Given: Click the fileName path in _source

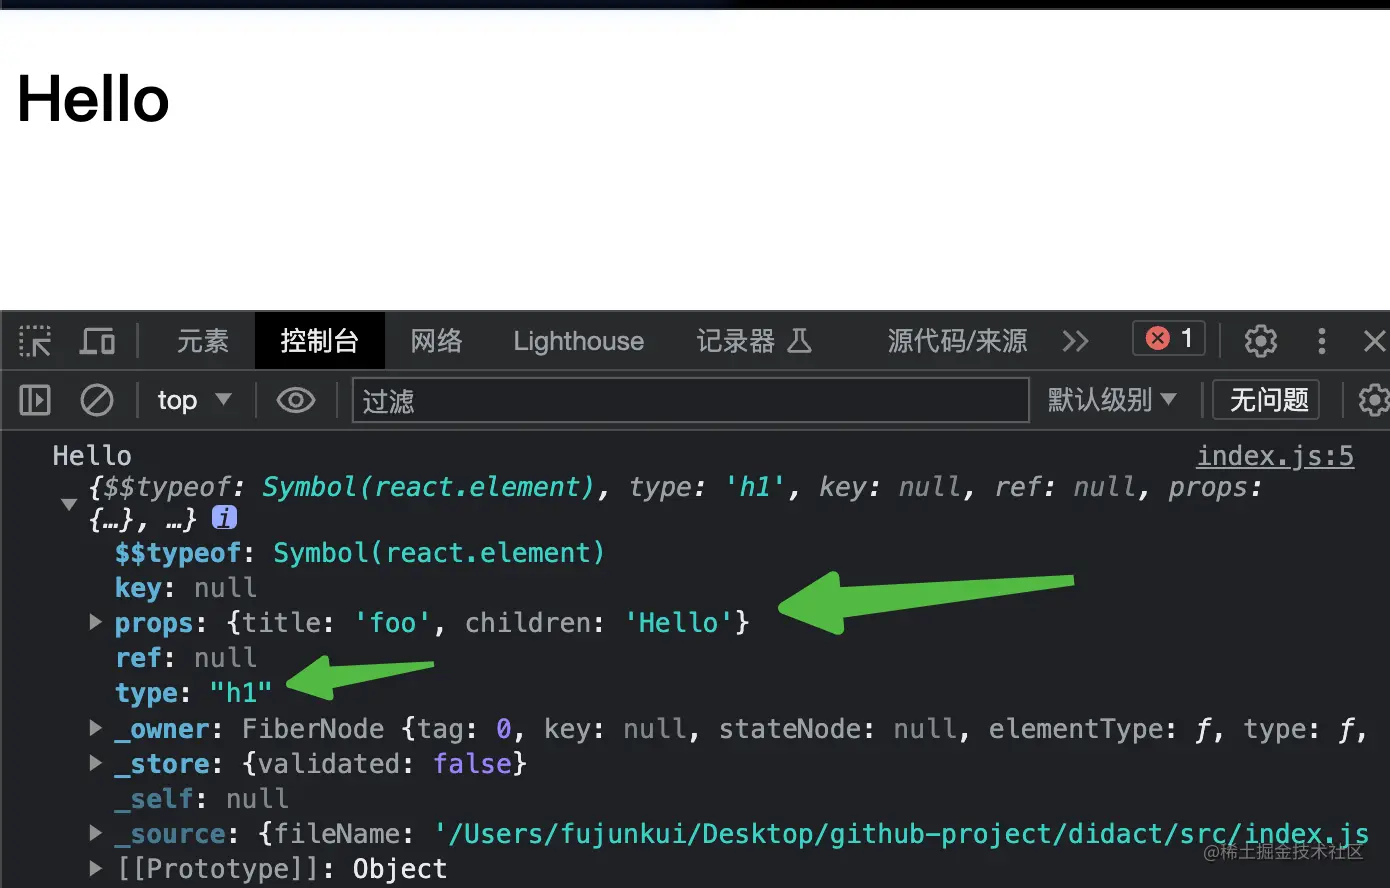Looking at the screenshot, I should click(x=901, y=834).
